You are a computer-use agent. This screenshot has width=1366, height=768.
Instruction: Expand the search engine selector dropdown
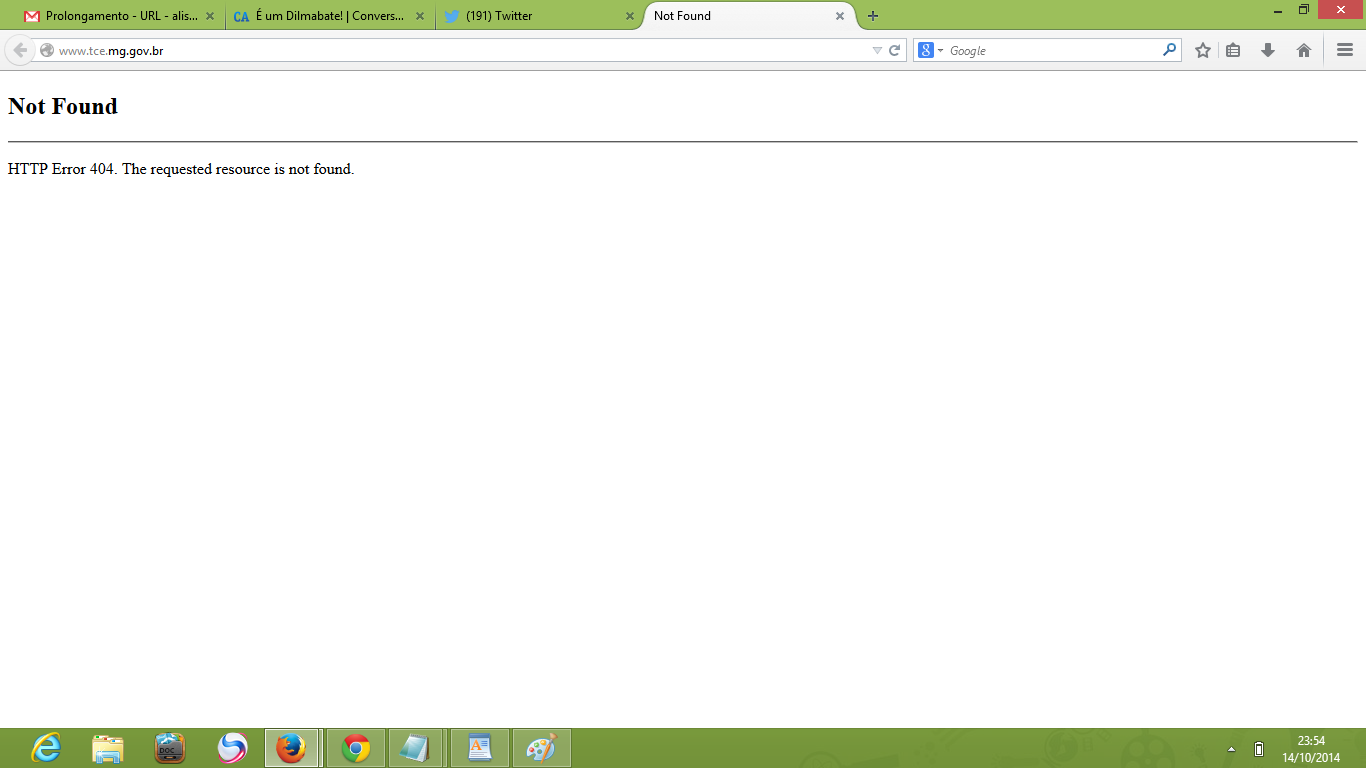pos(931,50)
